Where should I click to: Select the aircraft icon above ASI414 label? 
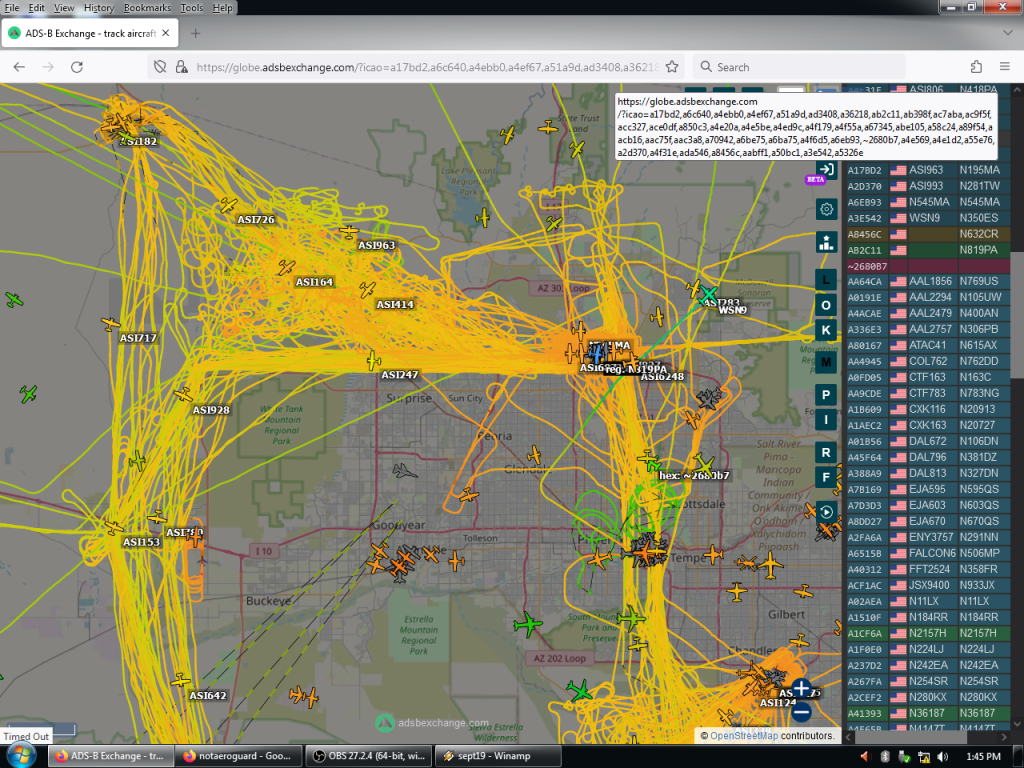click(x=368, y=289)
